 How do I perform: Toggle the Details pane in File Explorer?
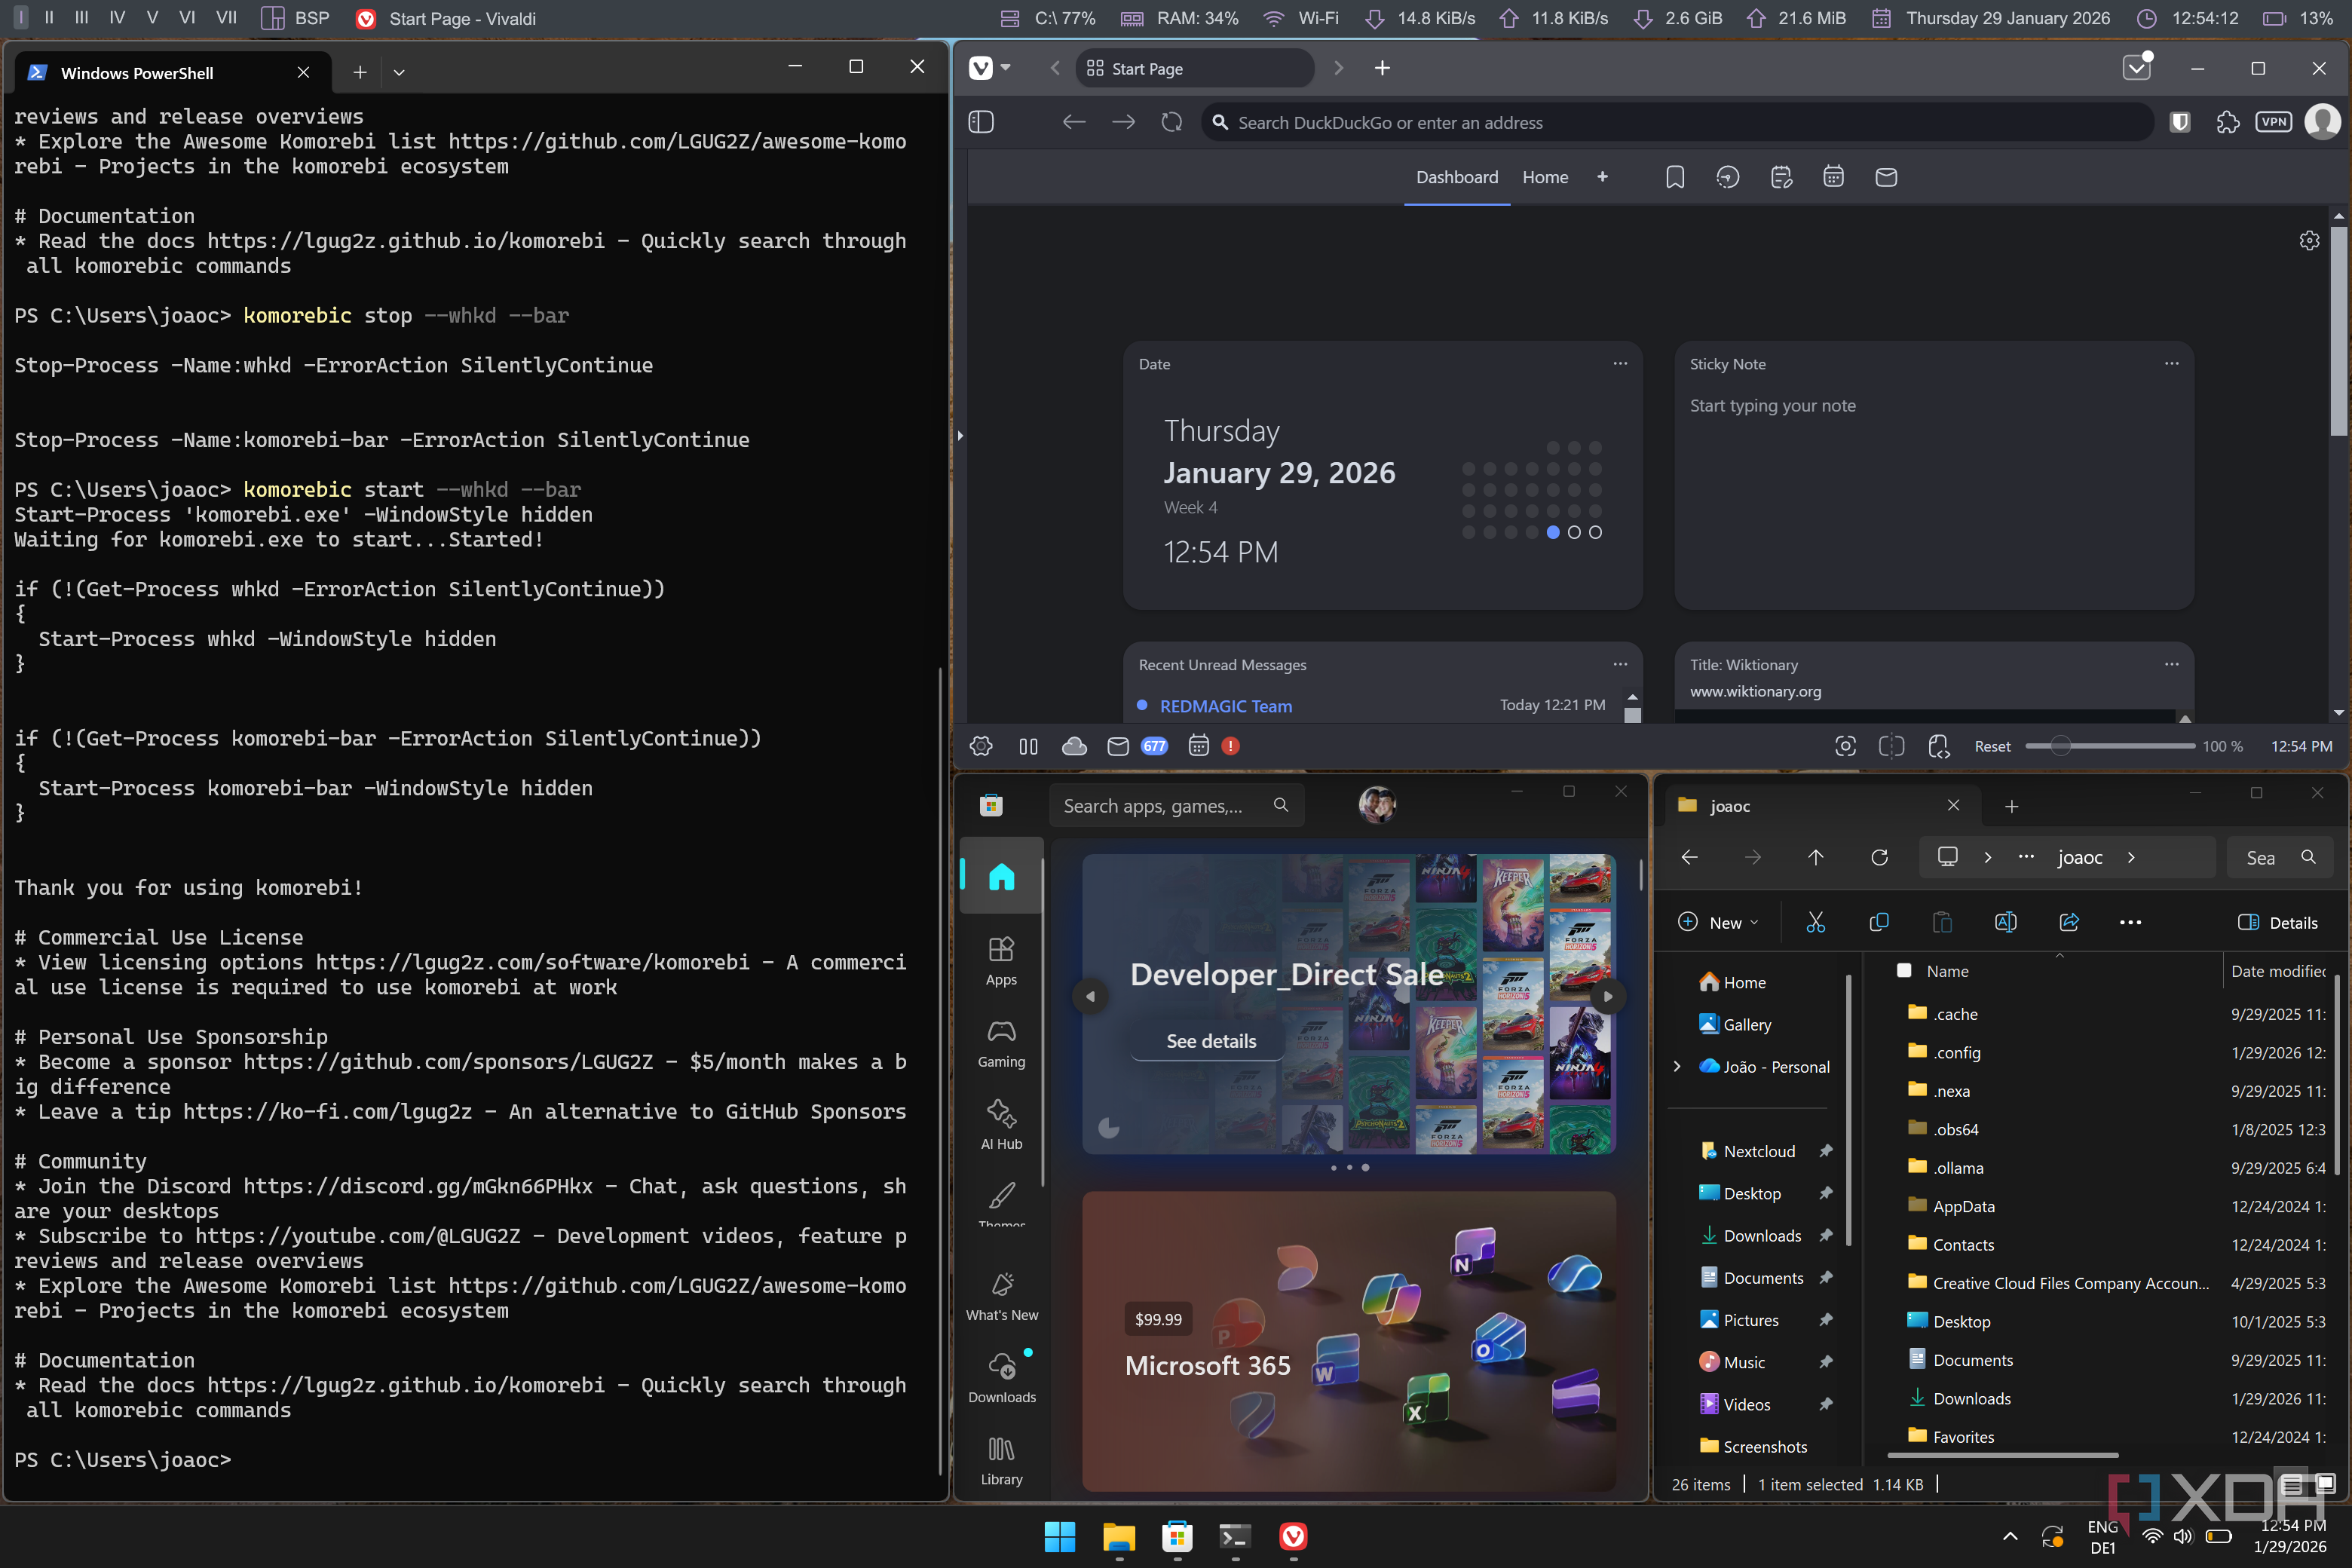point(2278,922)
